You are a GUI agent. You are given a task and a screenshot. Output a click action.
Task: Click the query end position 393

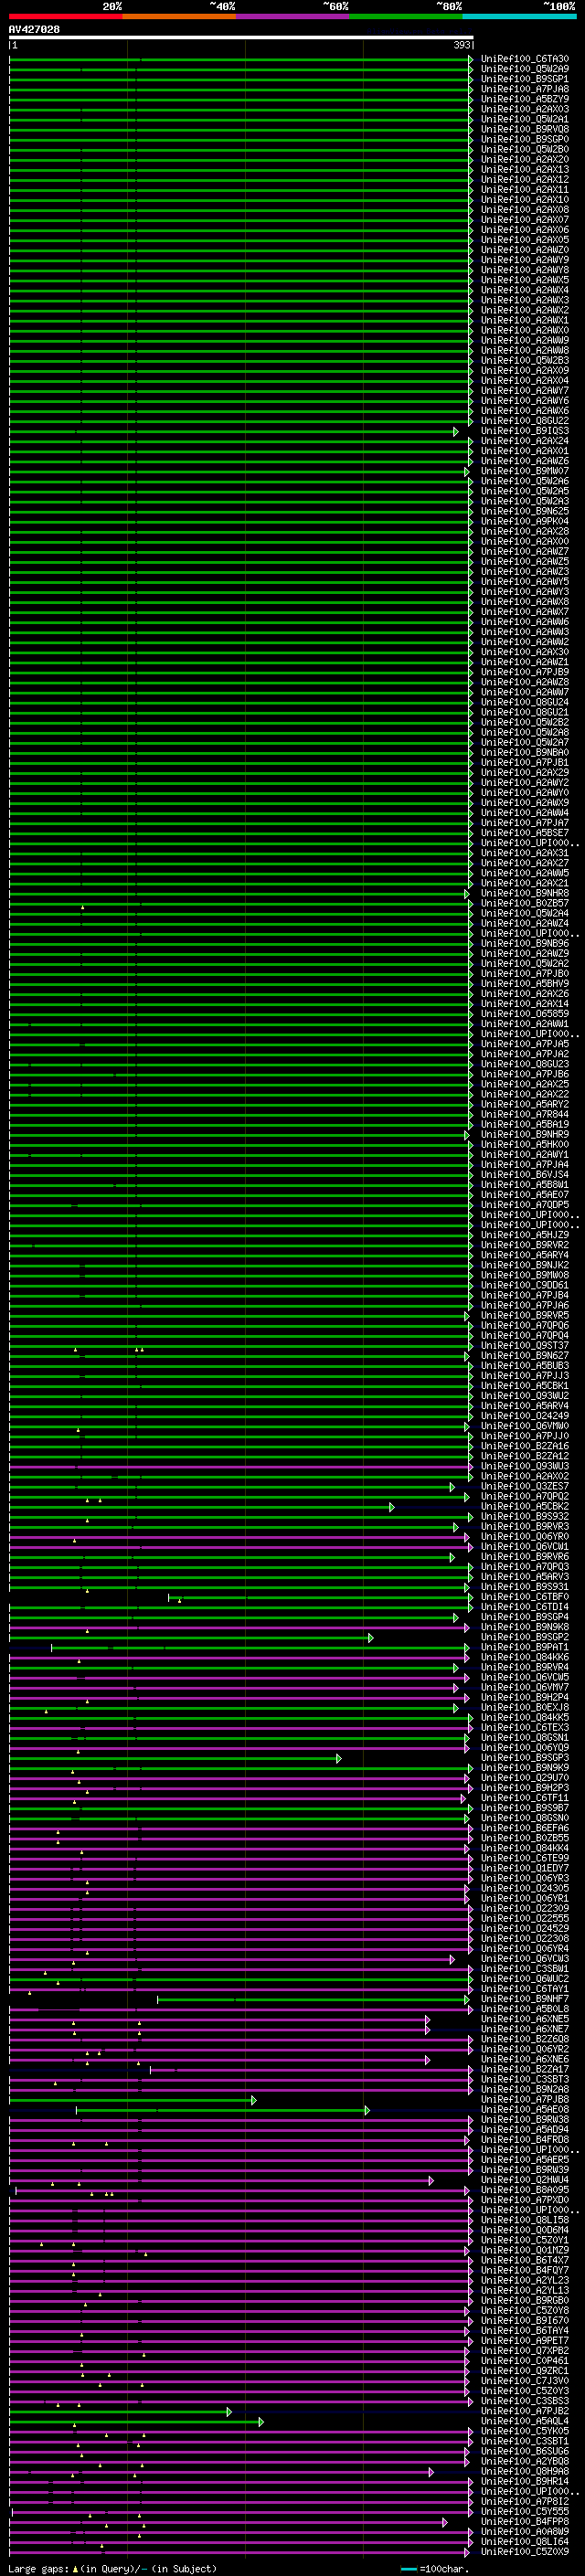[x=462, y=45]
